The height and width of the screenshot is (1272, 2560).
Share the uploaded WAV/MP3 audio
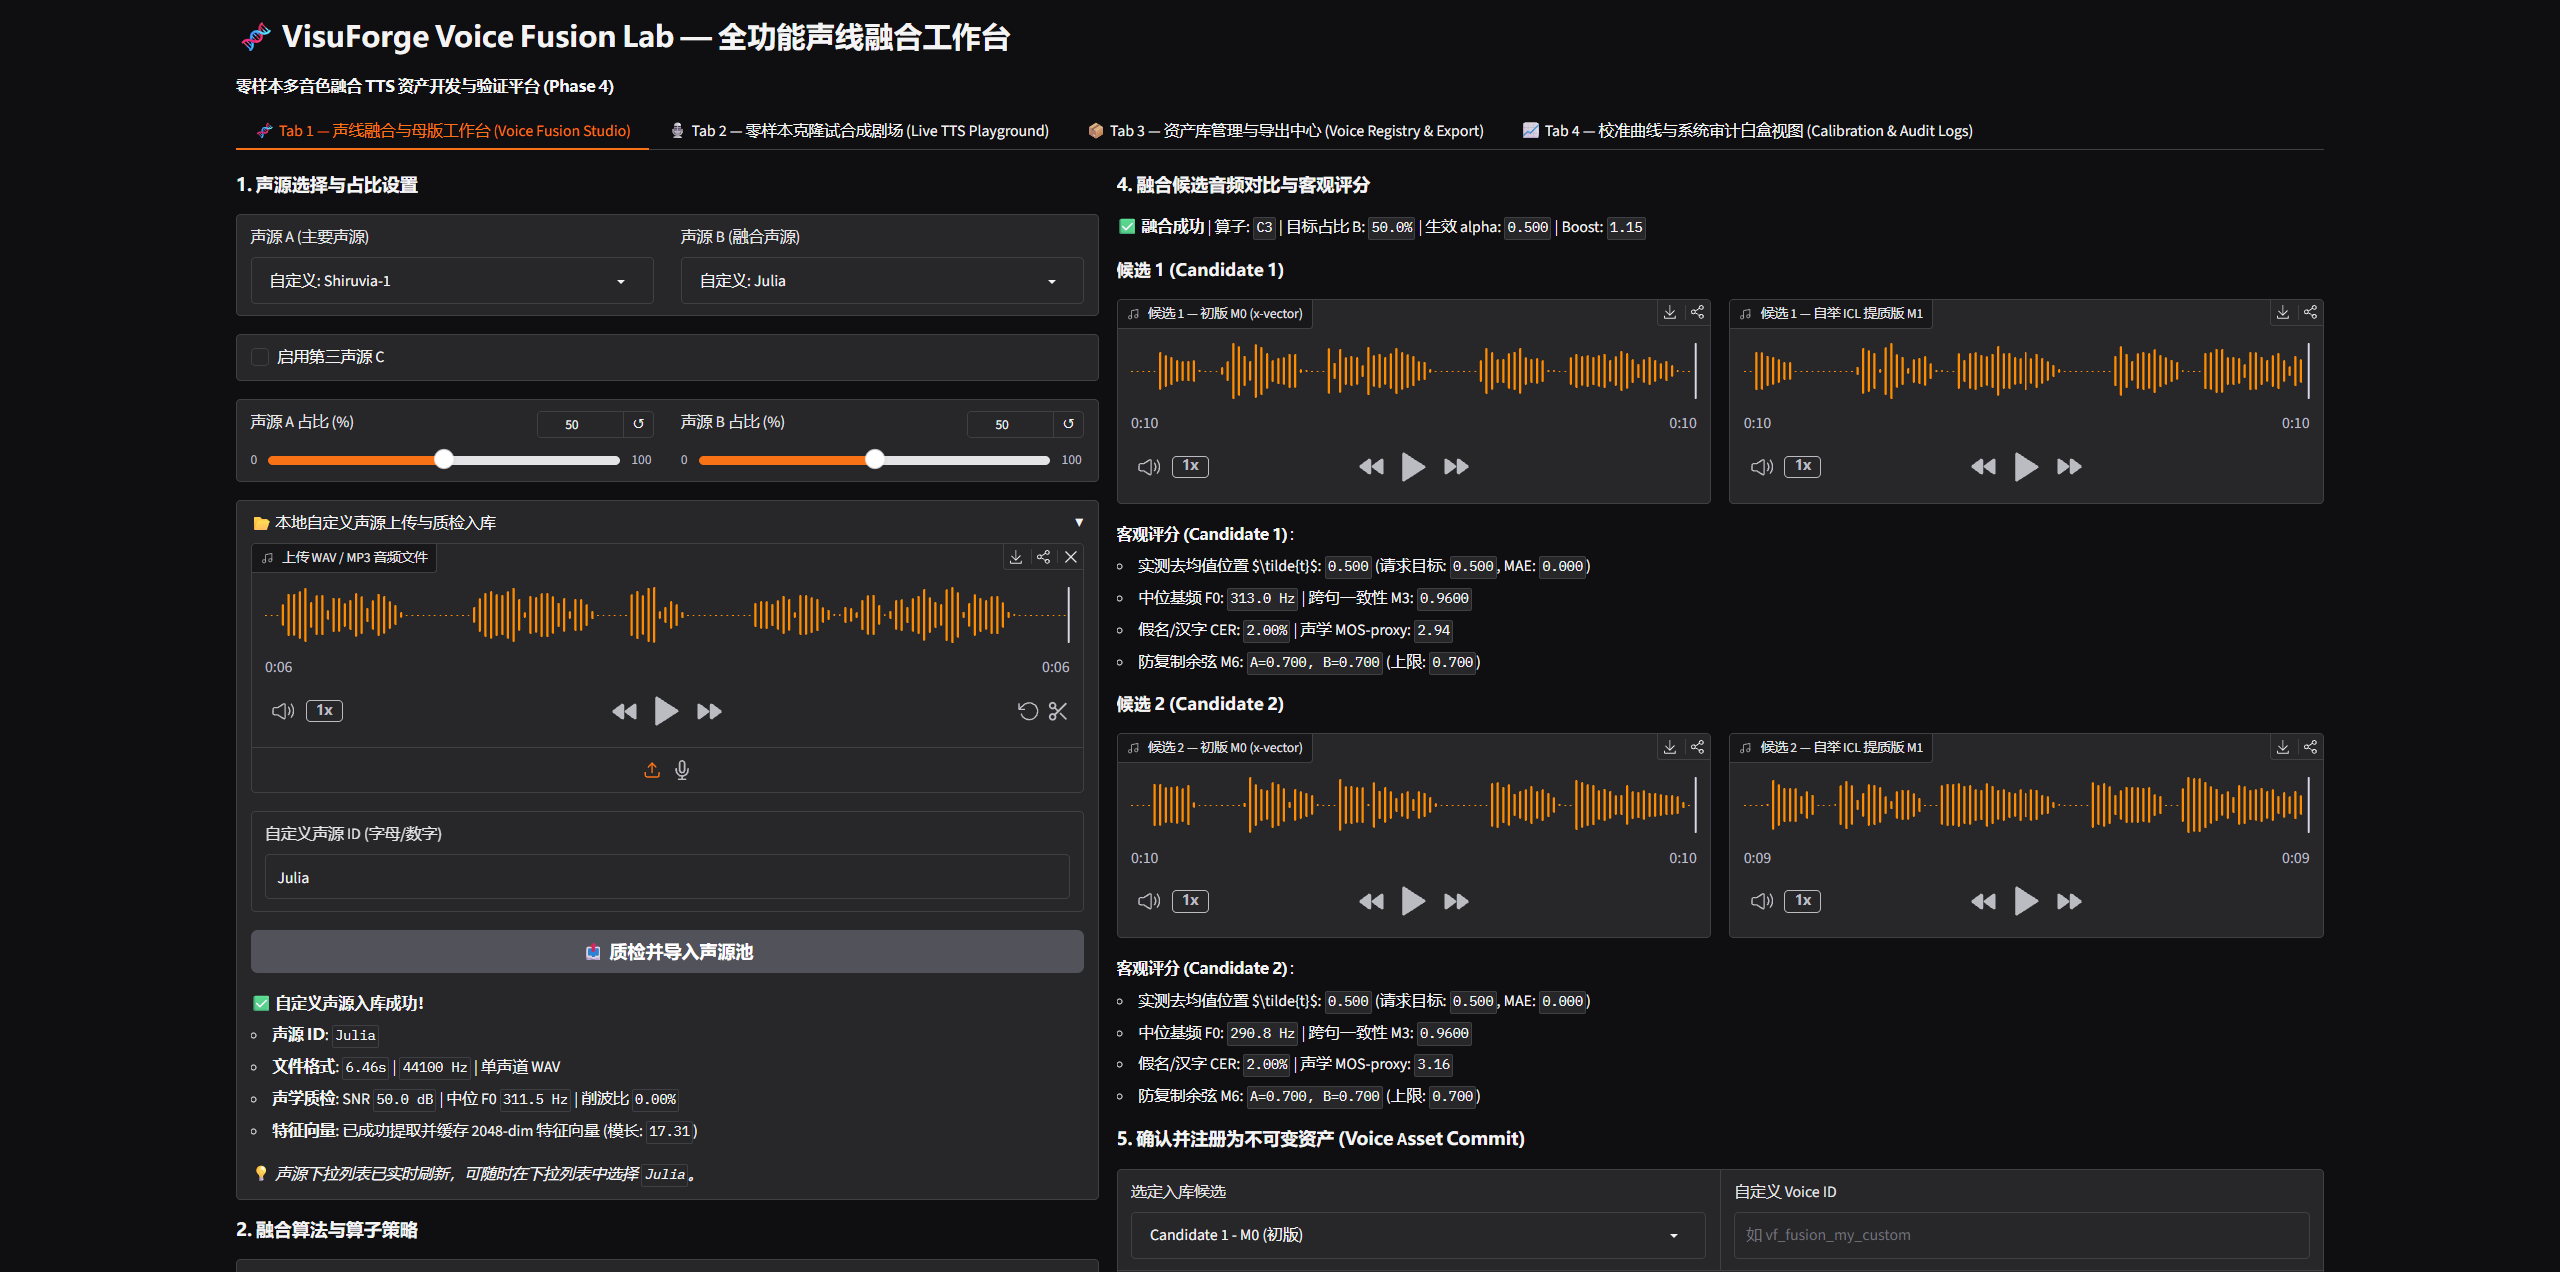click(1044, 557)
